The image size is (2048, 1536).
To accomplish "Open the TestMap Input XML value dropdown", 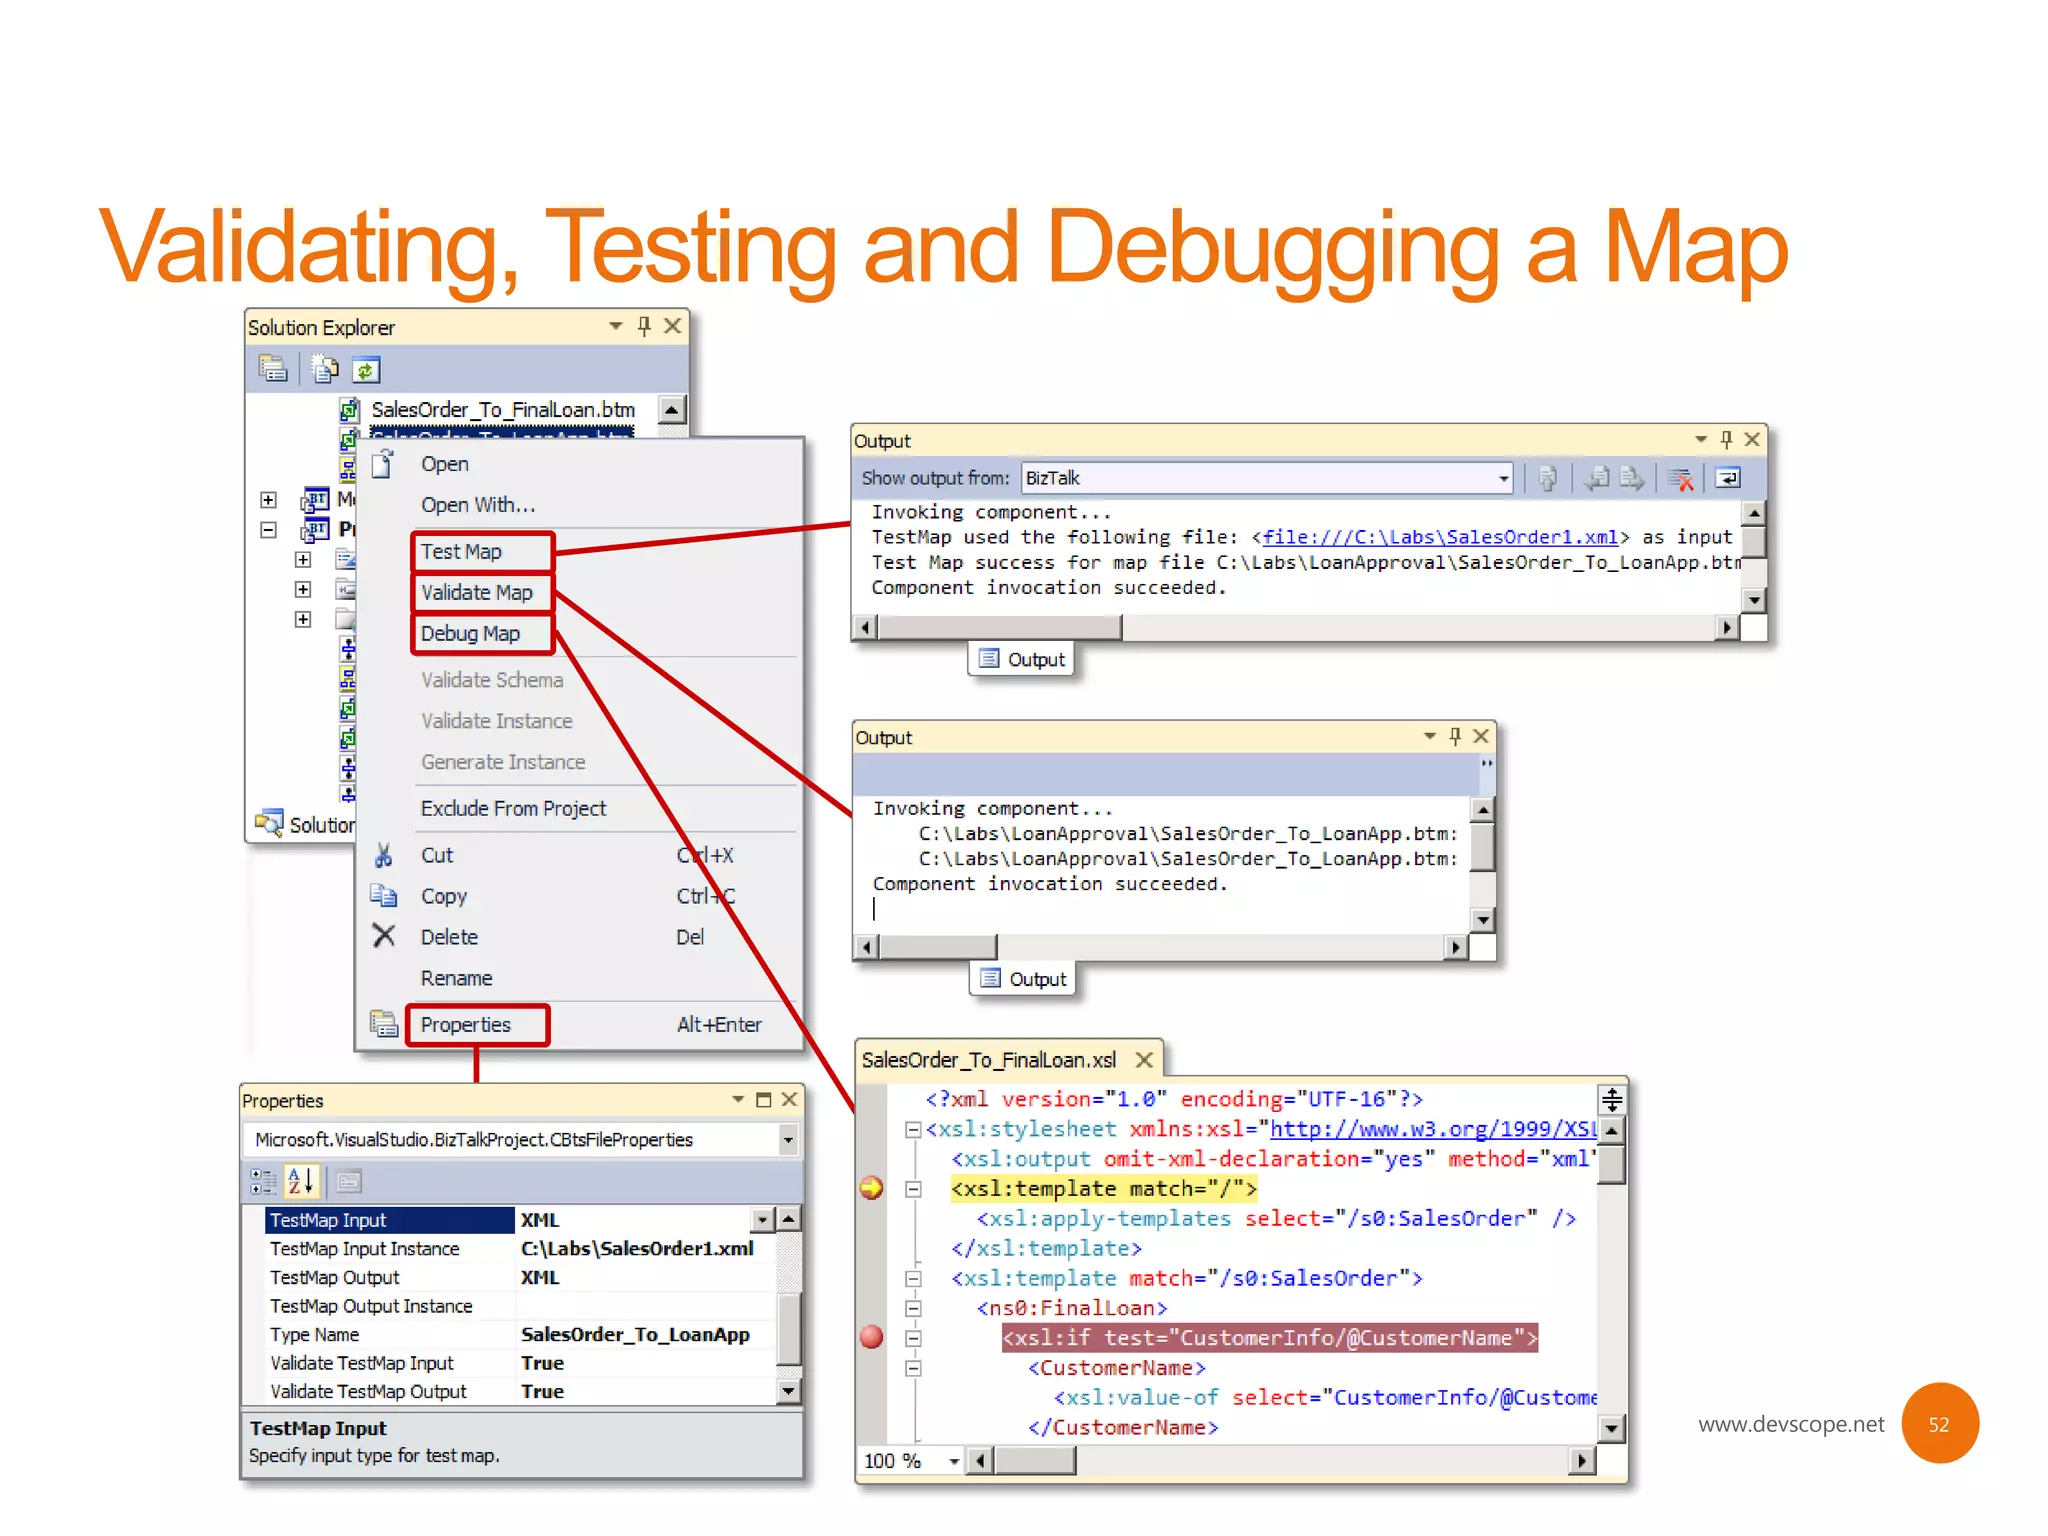I will (x=763, y=1220).
